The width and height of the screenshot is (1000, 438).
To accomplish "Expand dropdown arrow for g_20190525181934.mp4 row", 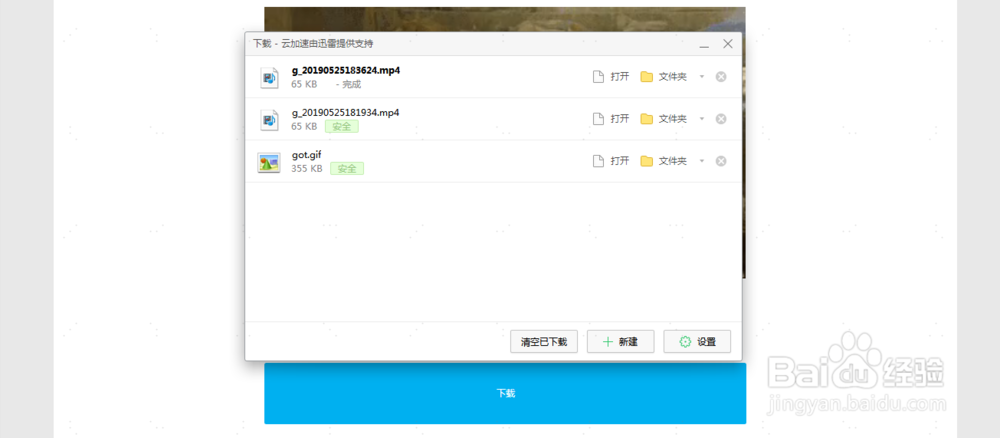I will click(x=702, y=119).
